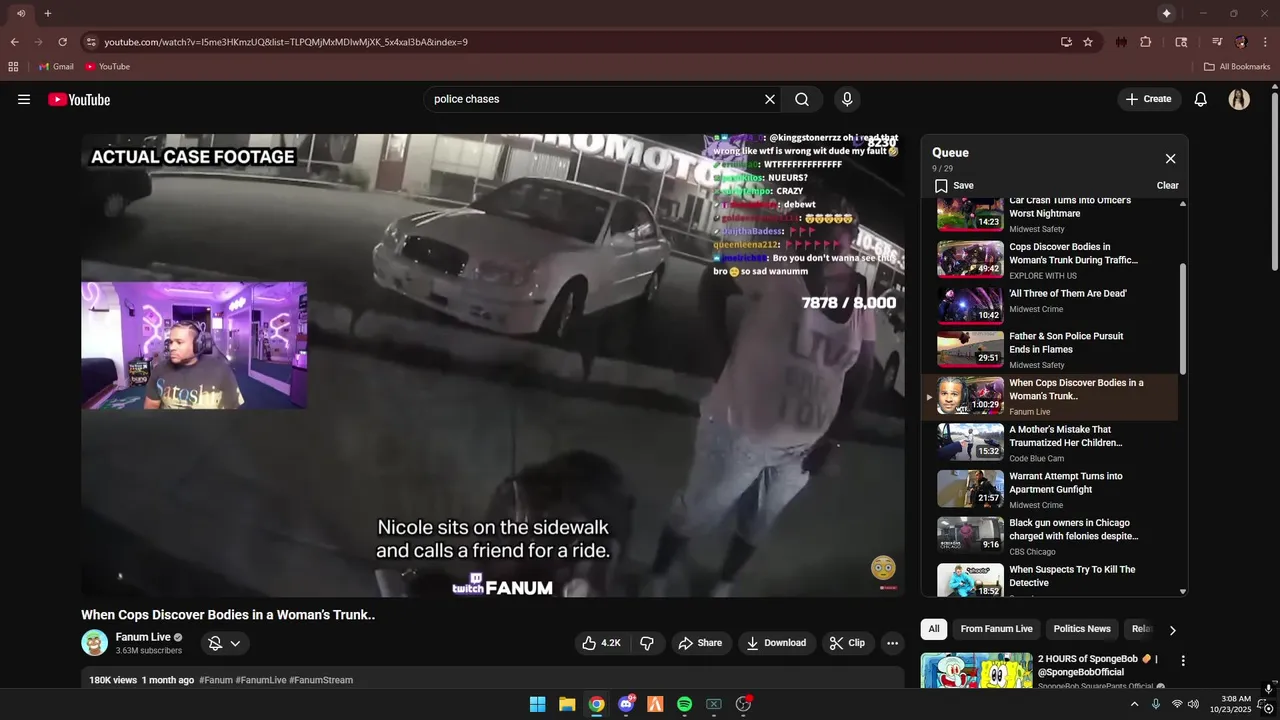Click the page vertical scrollbar
This screenshot has width=1280, height=720.
pos(1274,180)
